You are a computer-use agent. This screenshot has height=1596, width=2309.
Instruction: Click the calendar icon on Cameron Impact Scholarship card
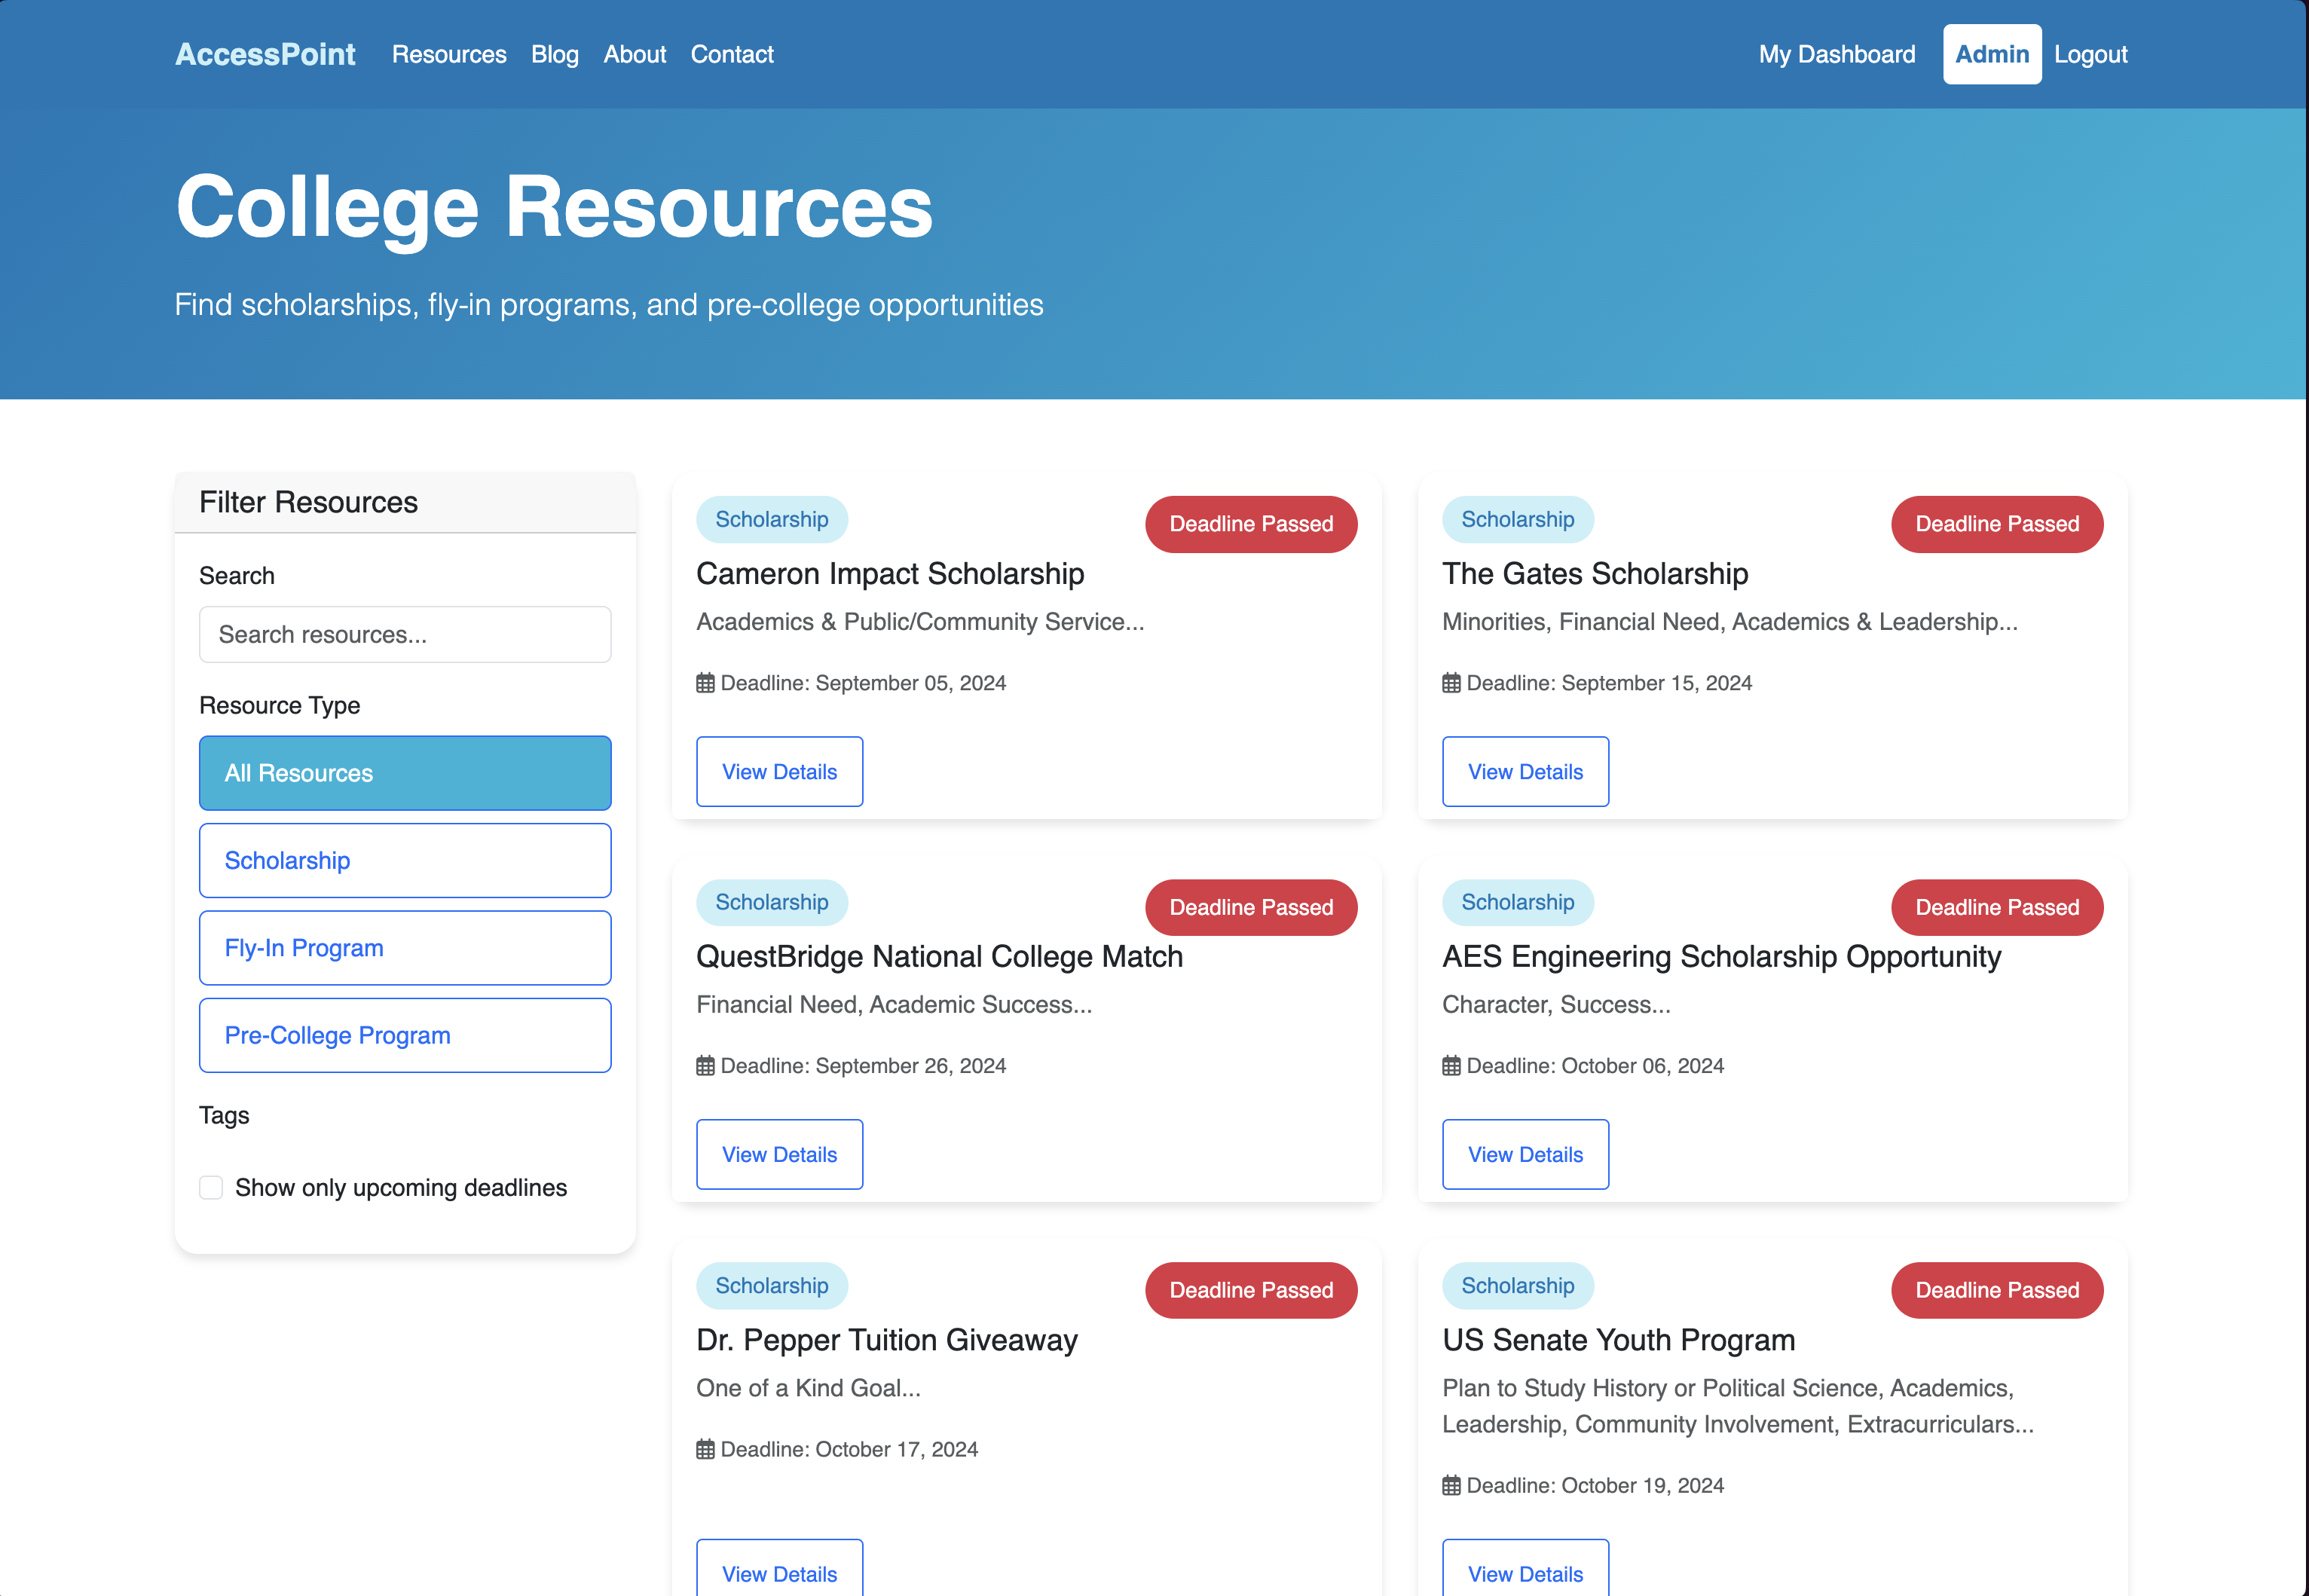(x=705, y=683)
